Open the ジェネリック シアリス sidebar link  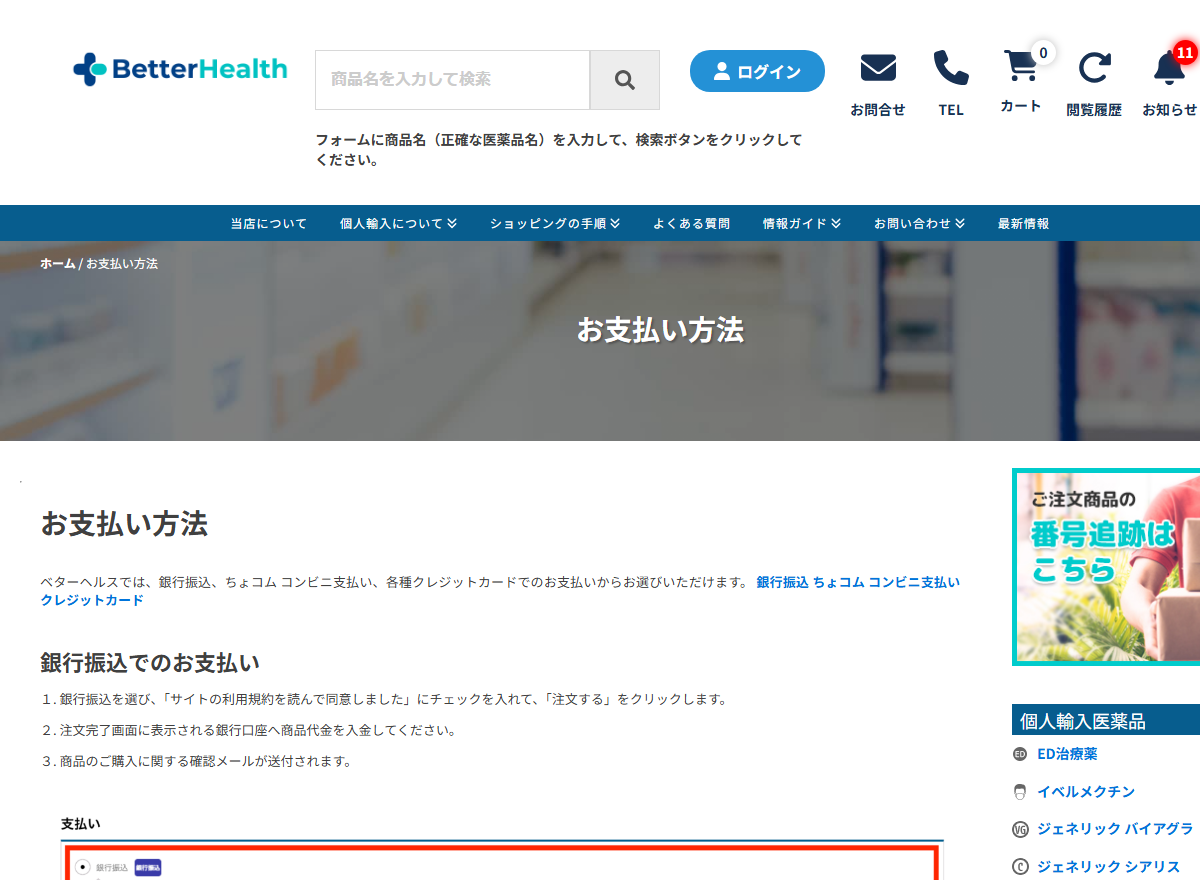tap(1108, 867)
